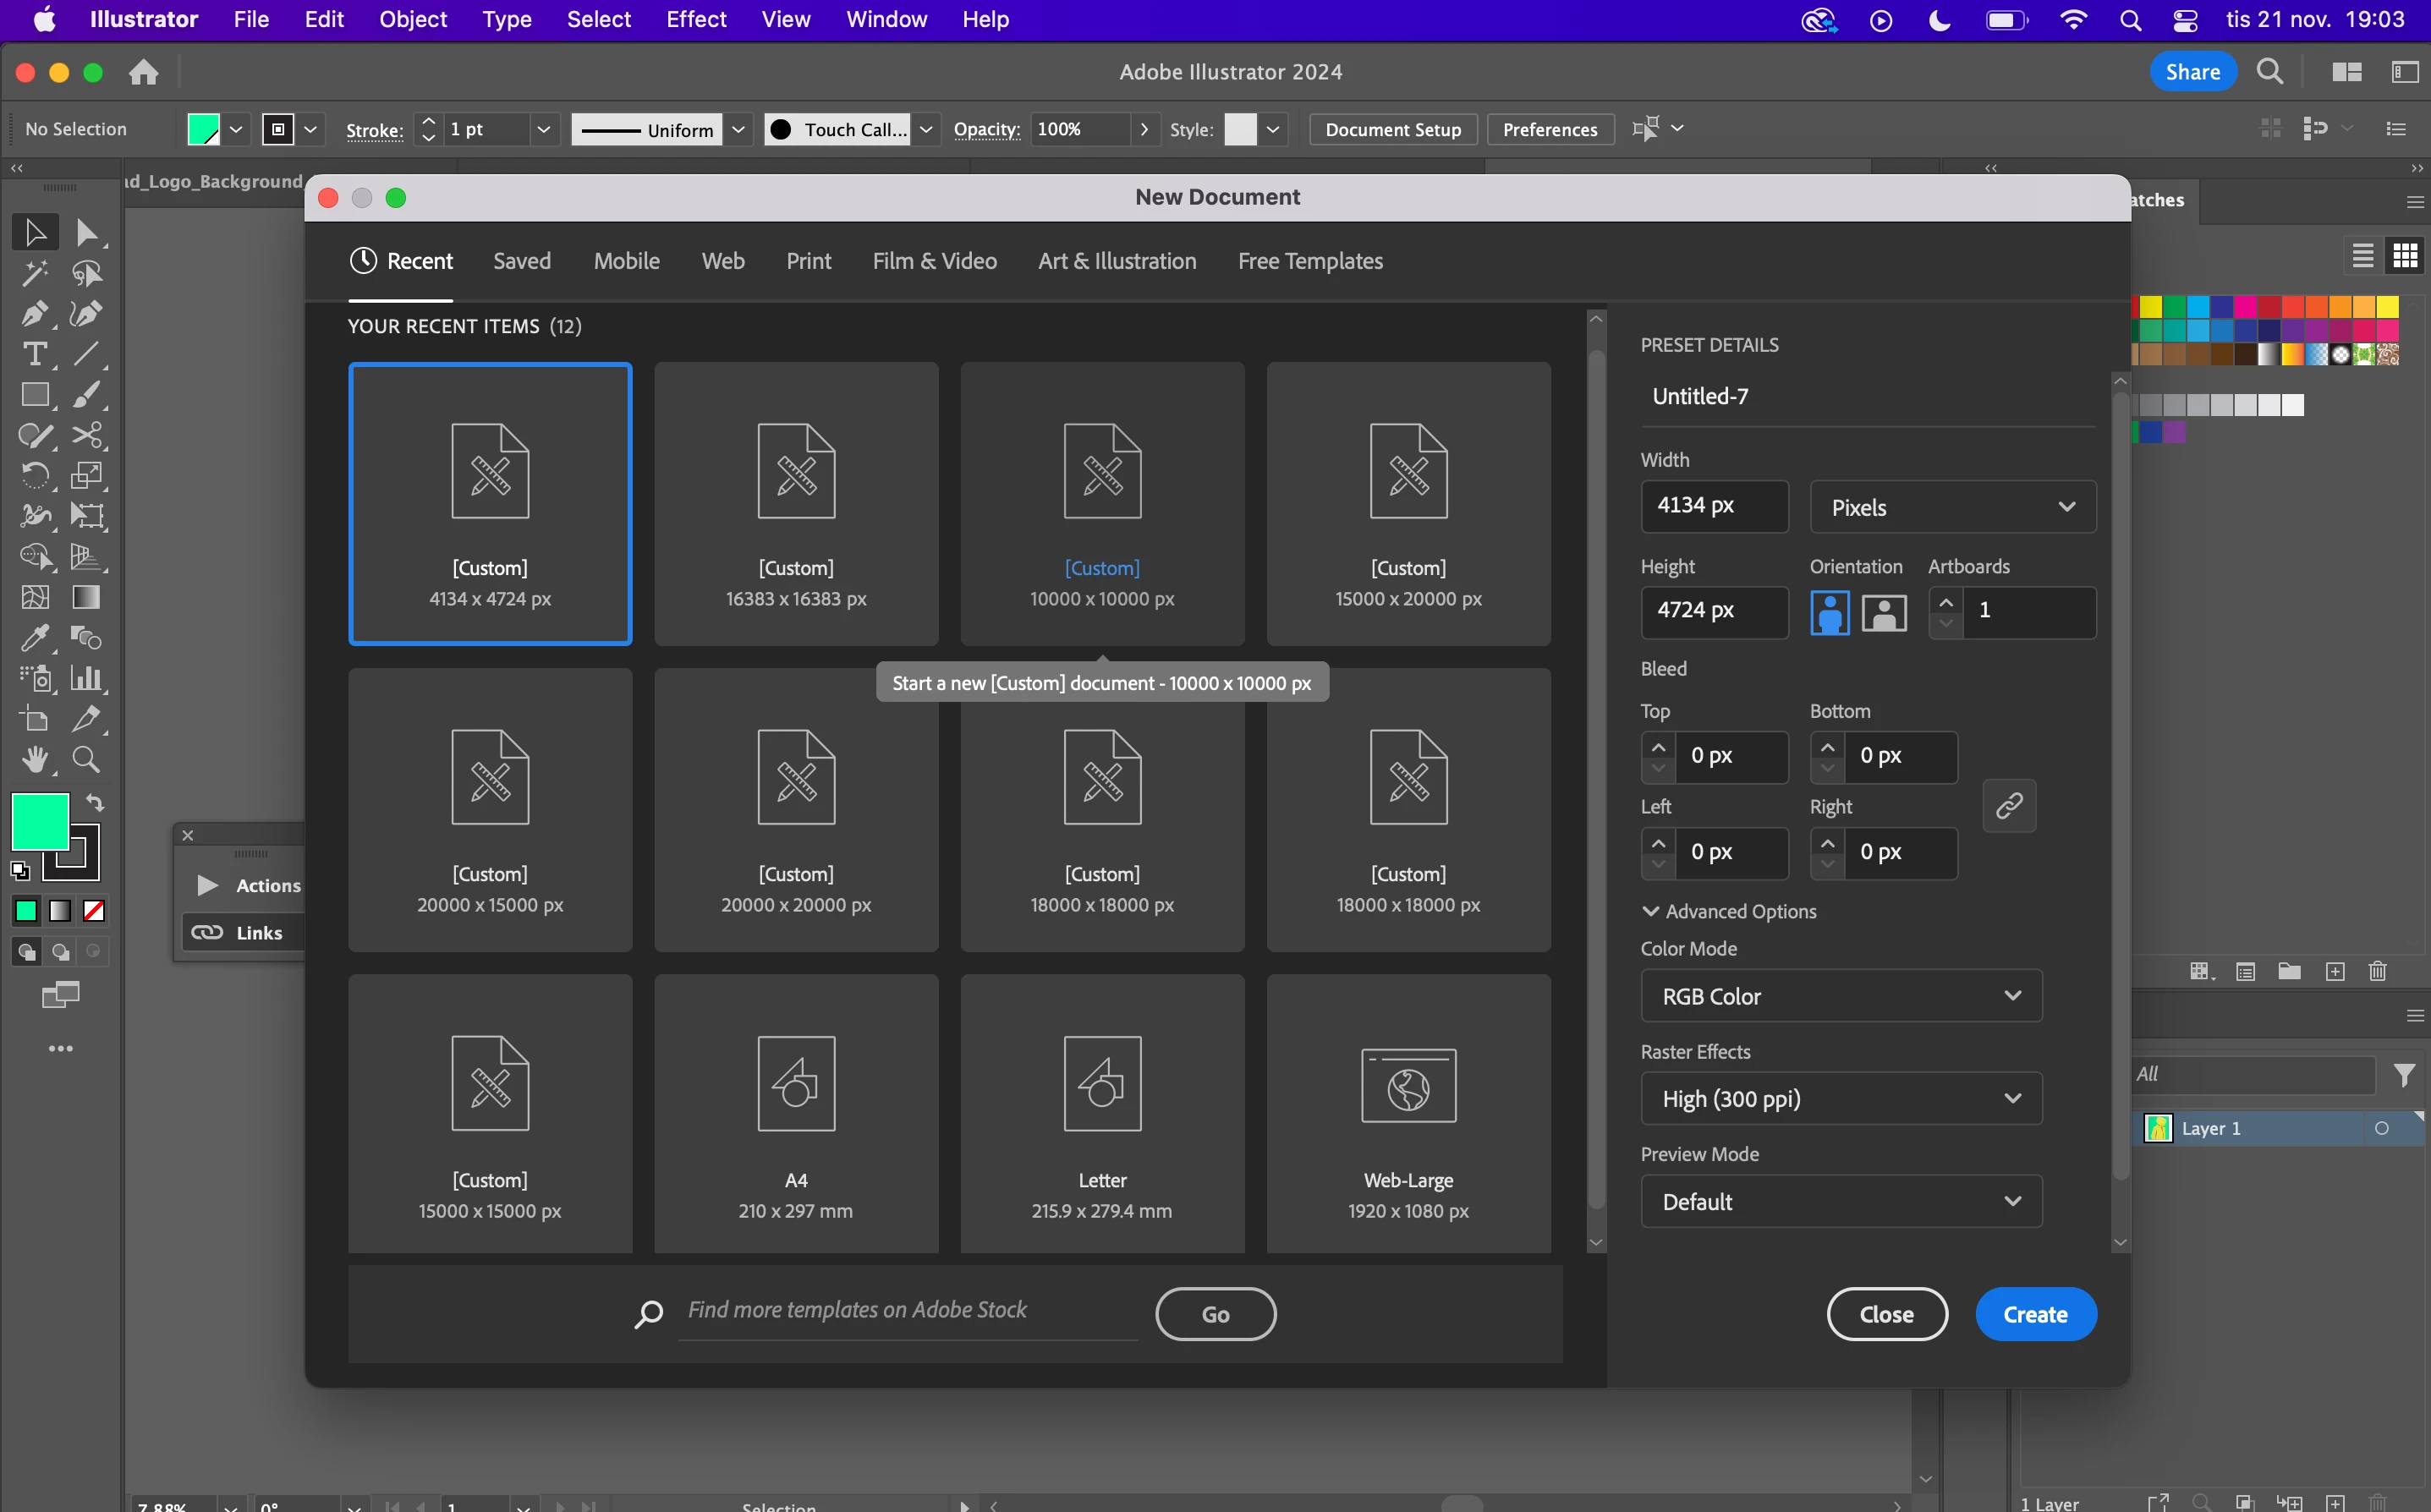Toggle bleed link settings chain icon
Viewport: 2431px width, 1512px height.
(2008, 805)
